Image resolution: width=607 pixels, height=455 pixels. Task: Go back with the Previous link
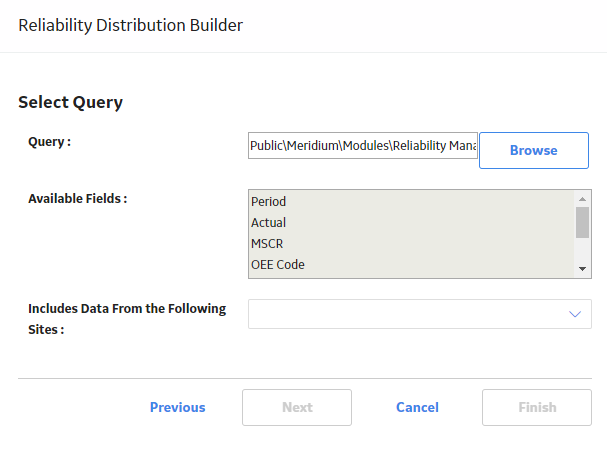click(178, 407)
